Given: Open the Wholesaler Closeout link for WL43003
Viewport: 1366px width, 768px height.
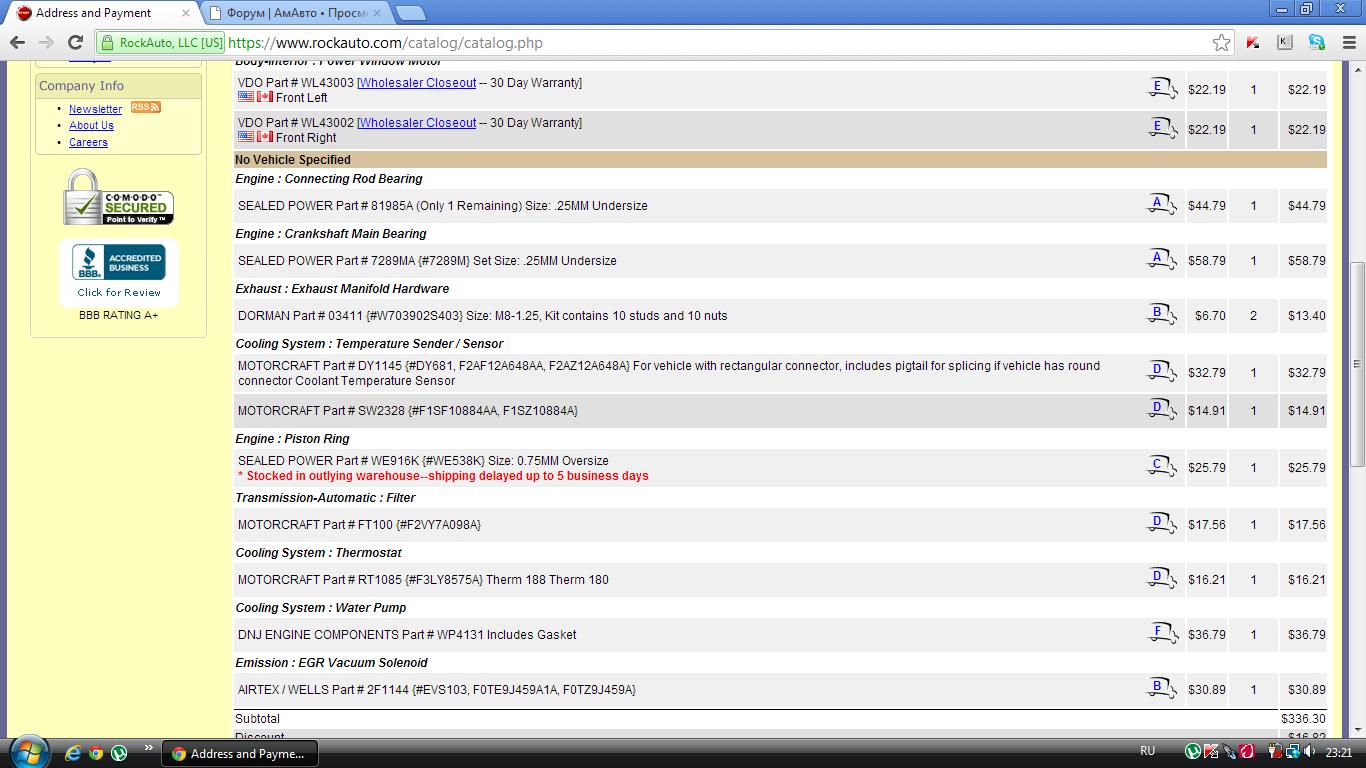Looking at the screenshot, I should [418, 83].
